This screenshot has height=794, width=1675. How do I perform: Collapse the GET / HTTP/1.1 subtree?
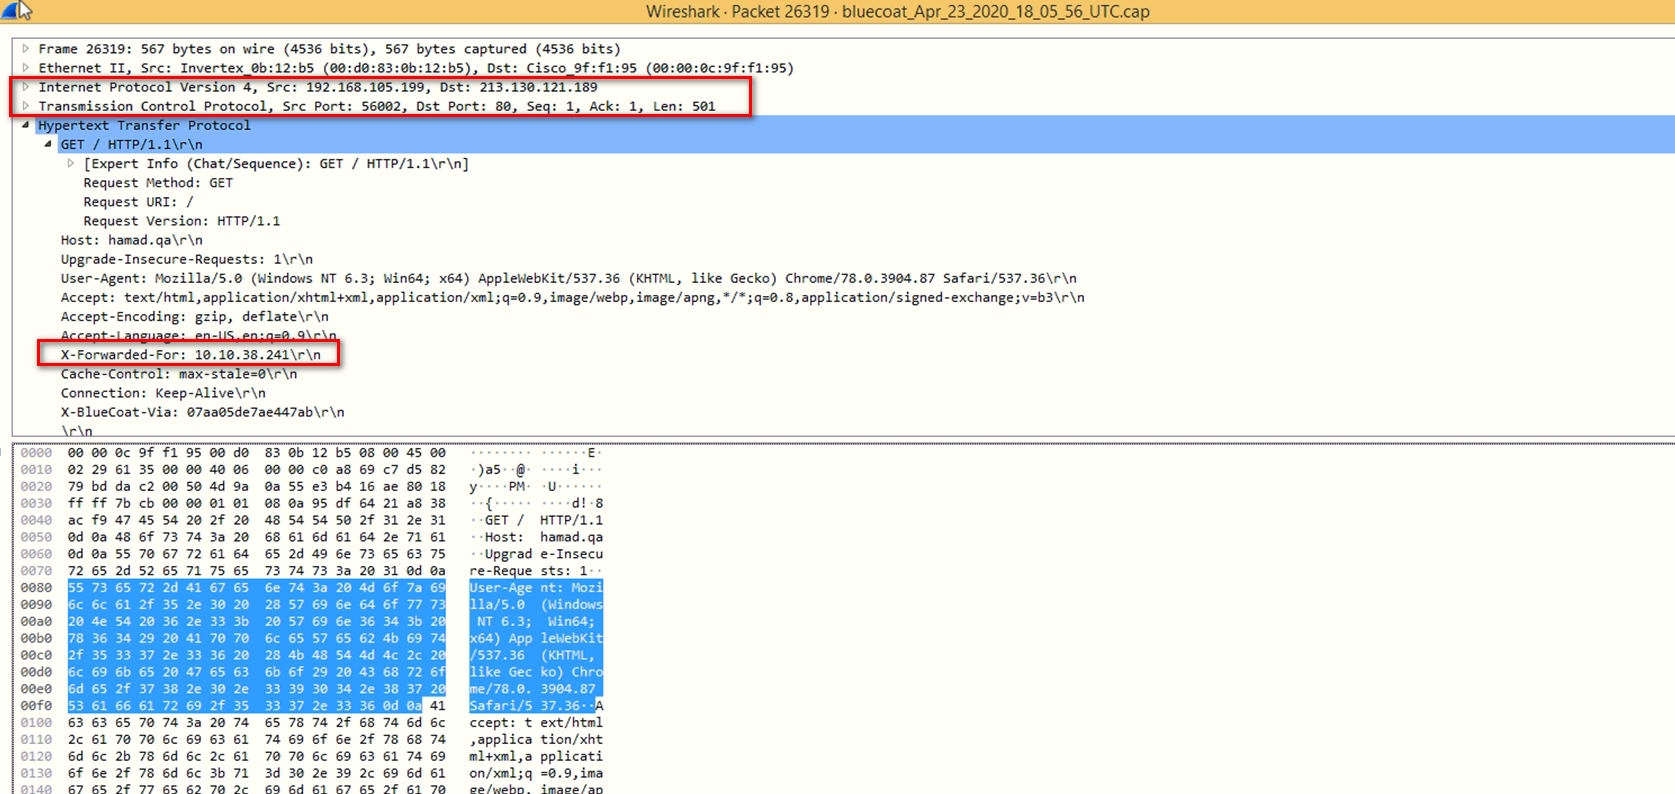(x=48, y=144)
